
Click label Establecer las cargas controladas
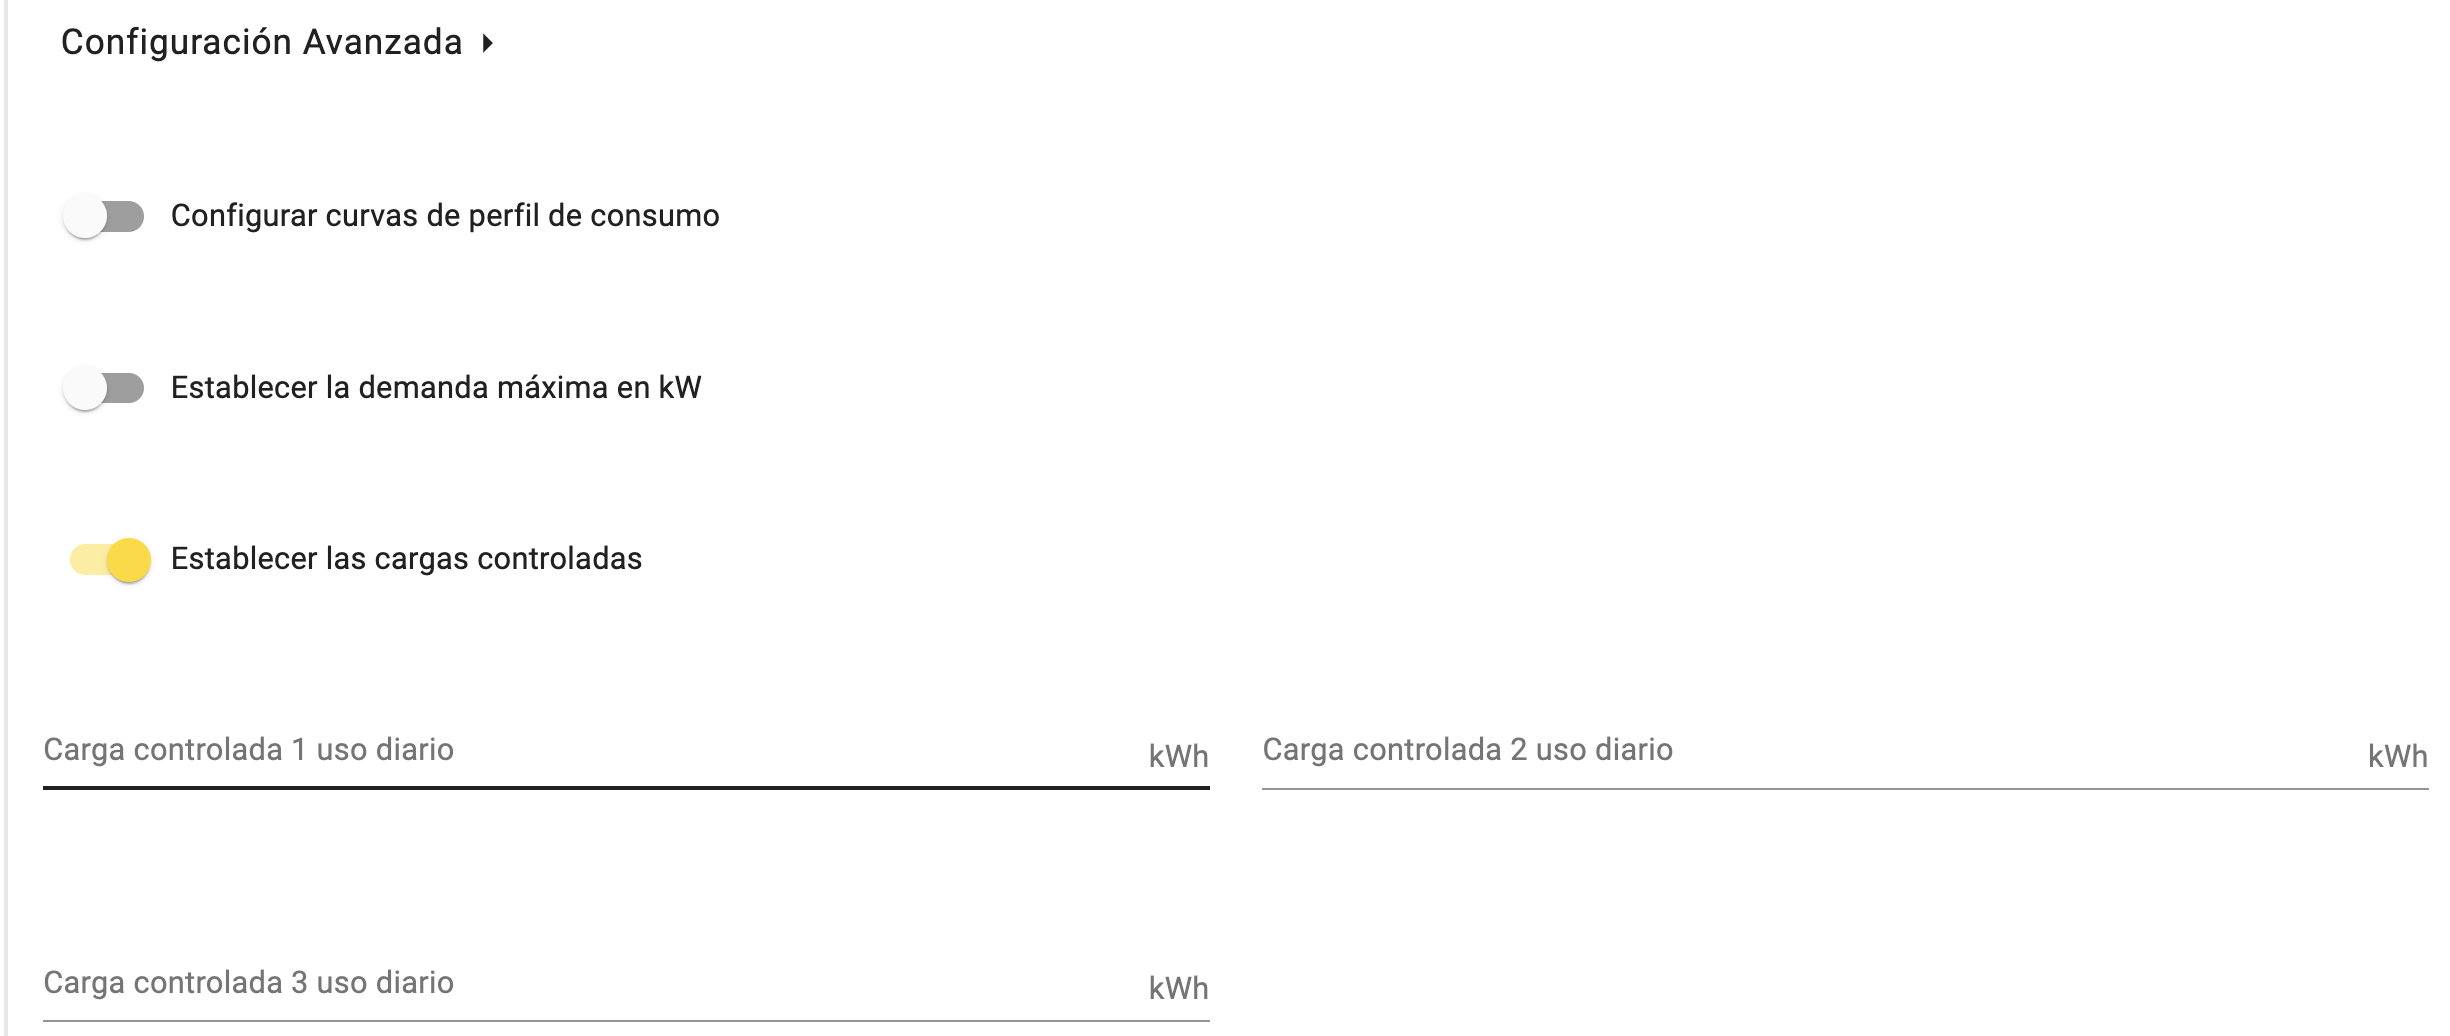(x=406, y=559)
